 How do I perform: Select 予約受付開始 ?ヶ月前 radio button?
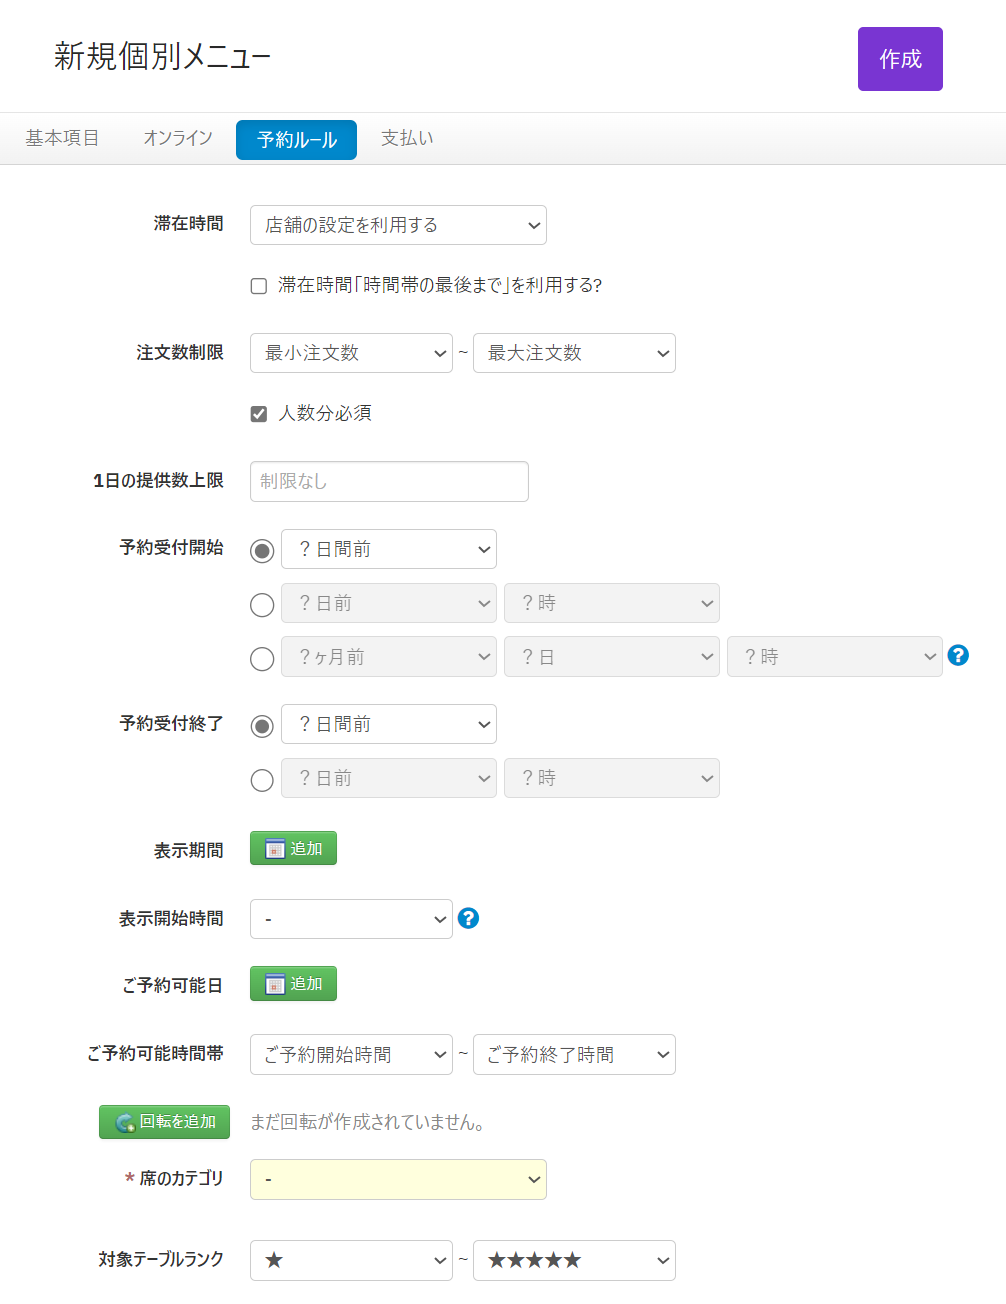[x=262, y=659]
